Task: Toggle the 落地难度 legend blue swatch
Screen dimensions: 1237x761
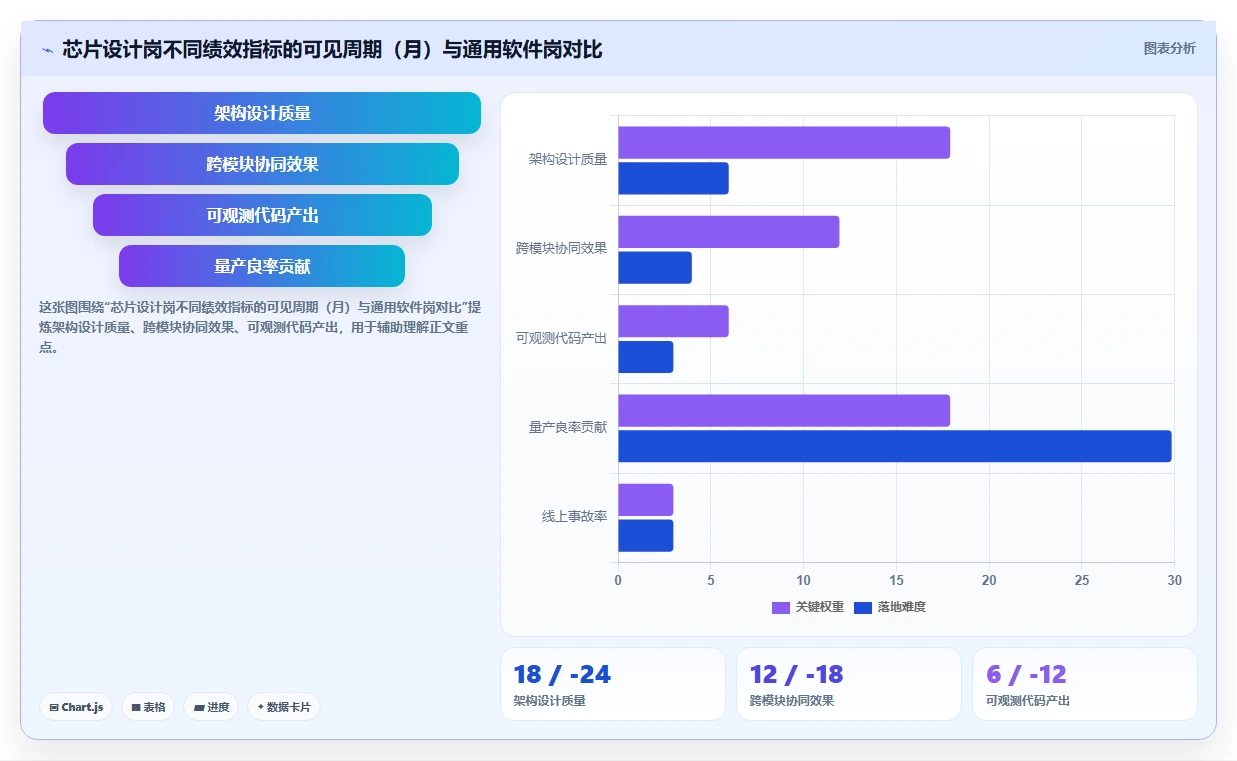Action: click(863, 607)
